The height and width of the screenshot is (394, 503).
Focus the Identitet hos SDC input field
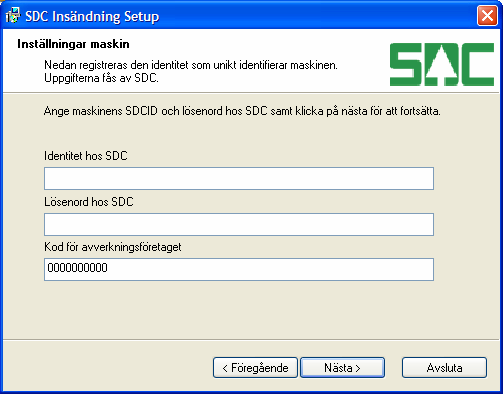pos(239,179)
